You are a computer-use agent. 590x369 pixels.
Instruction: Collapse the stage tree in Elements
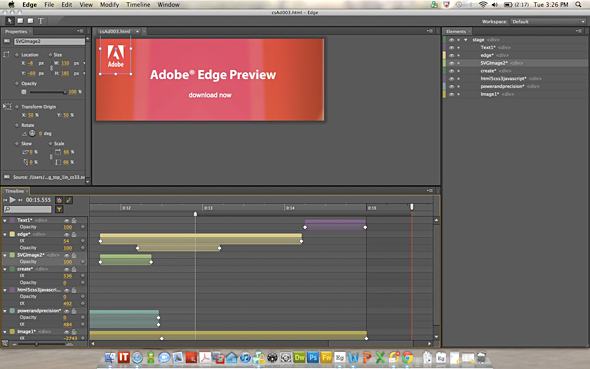[x=466, y=40]
